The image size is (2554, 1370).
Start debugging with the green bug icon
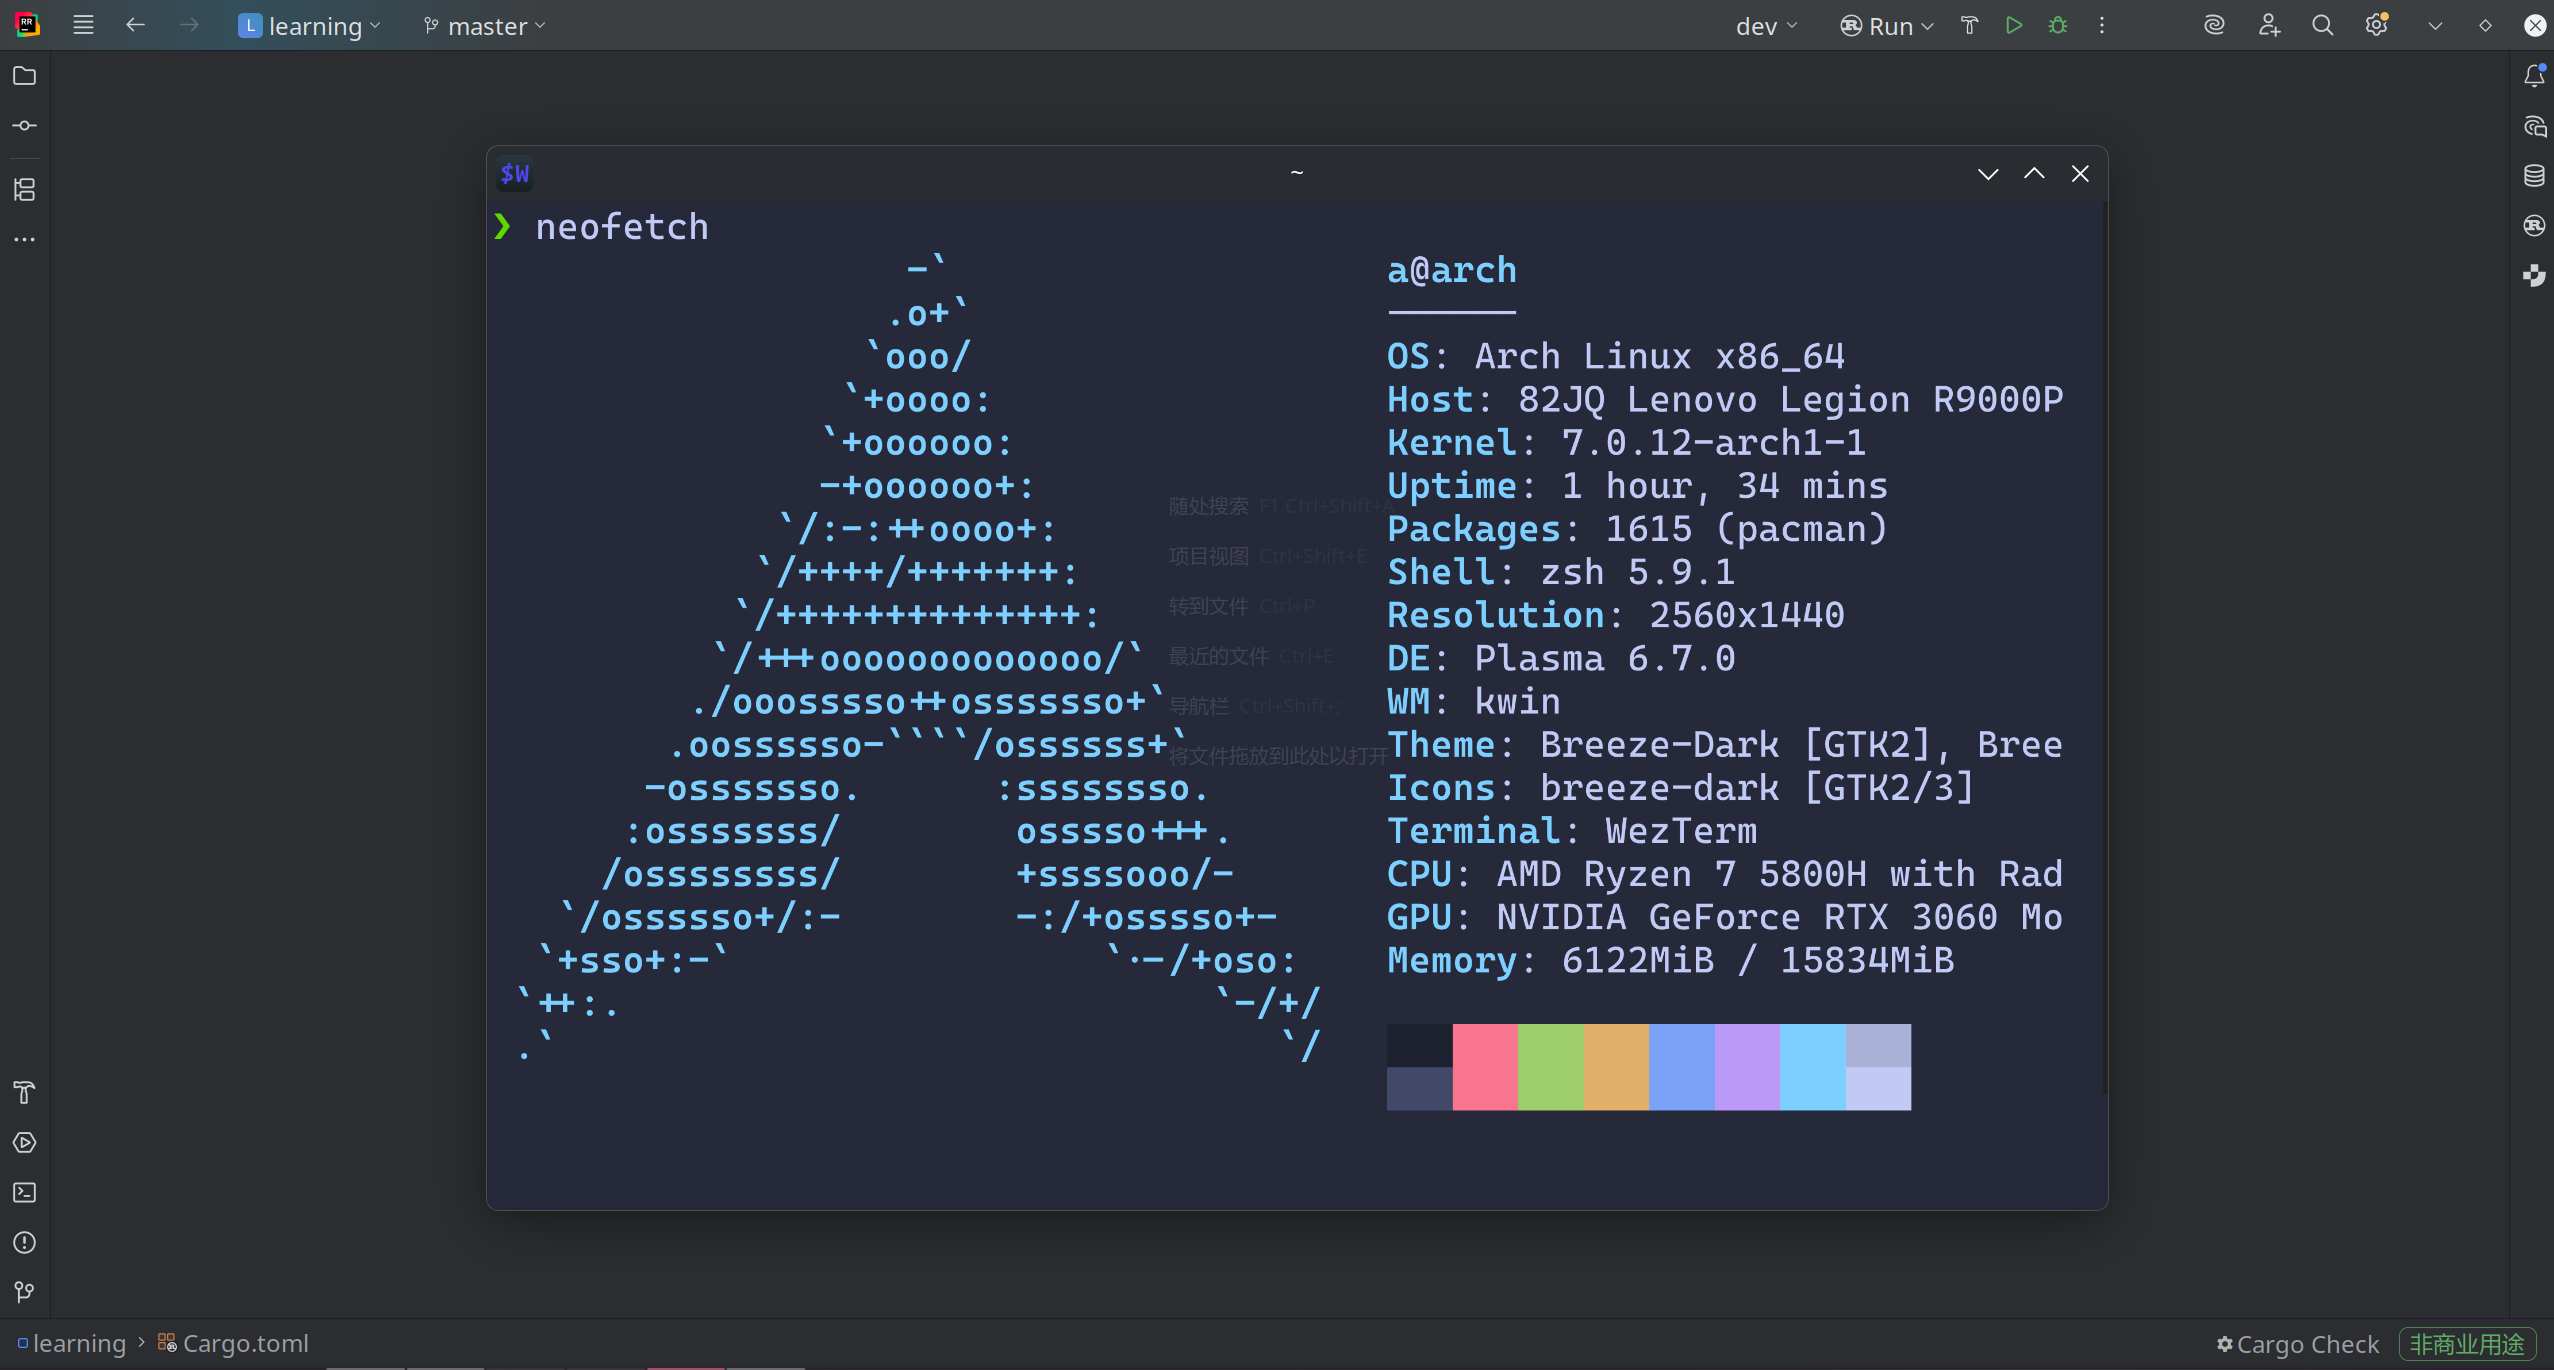tap(2058, 25)
